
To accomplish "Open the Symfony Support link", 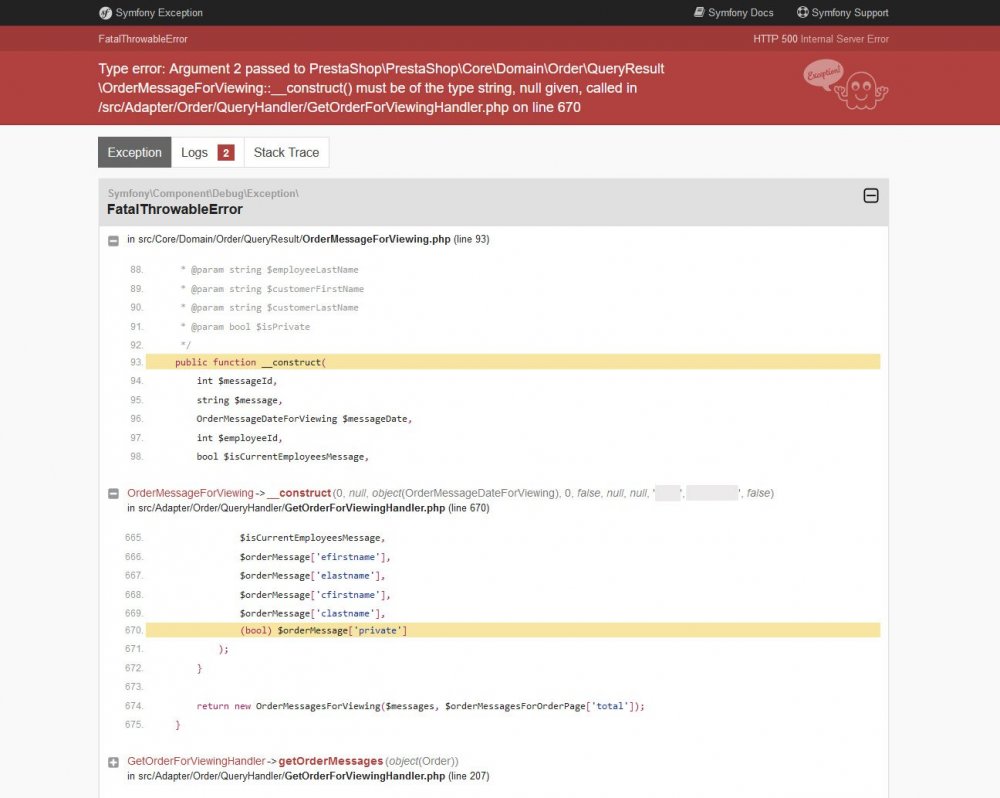I will tap(842, 13).
